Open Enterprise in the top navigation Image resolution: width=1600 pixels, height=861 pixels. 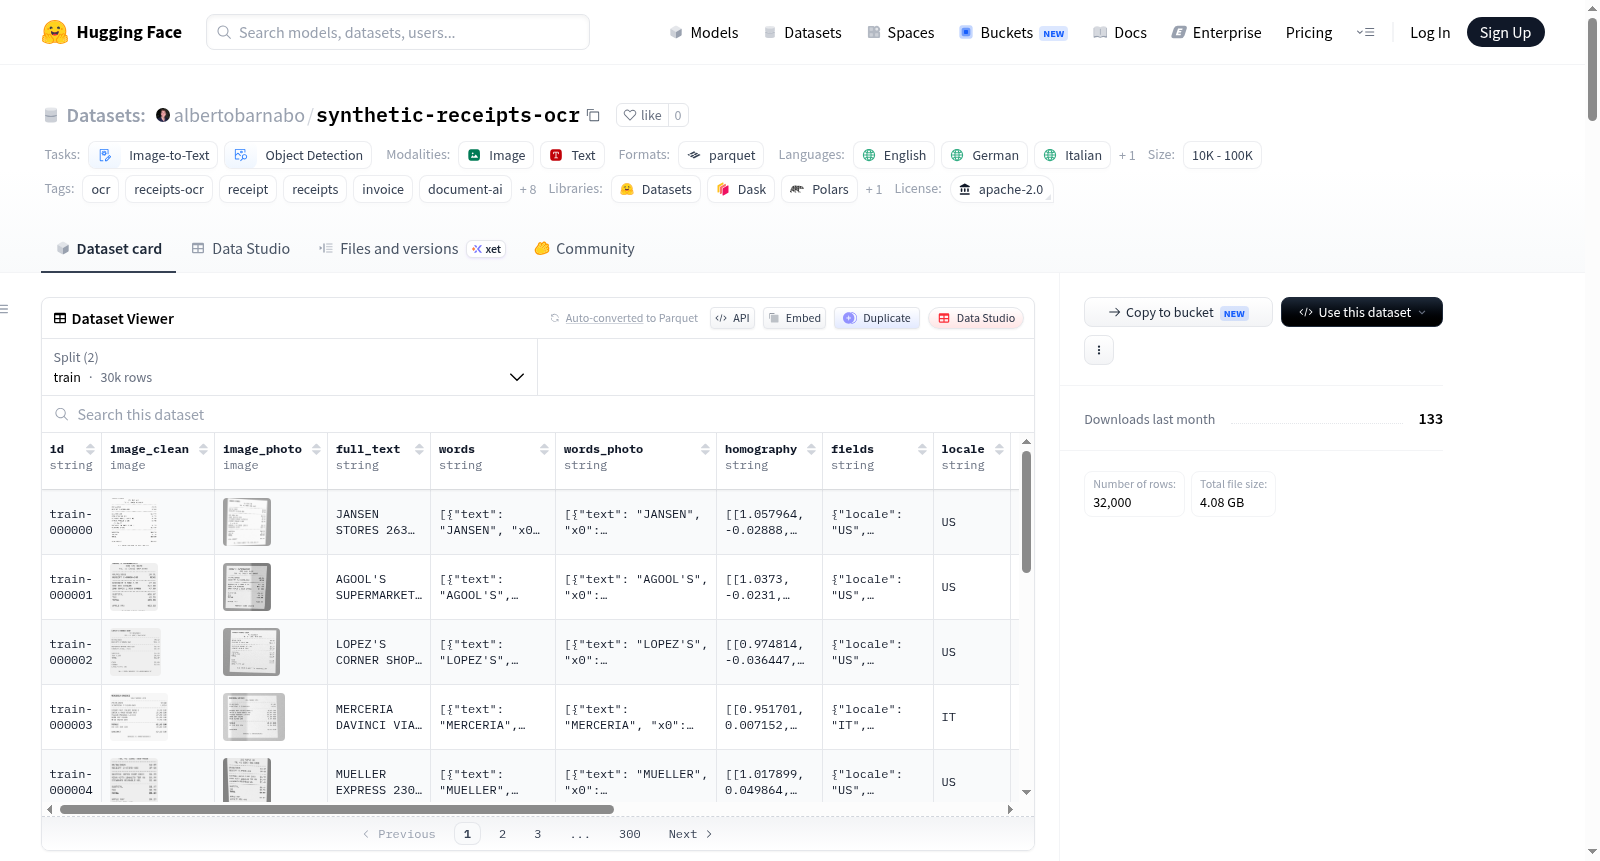tap(1216, 32)
